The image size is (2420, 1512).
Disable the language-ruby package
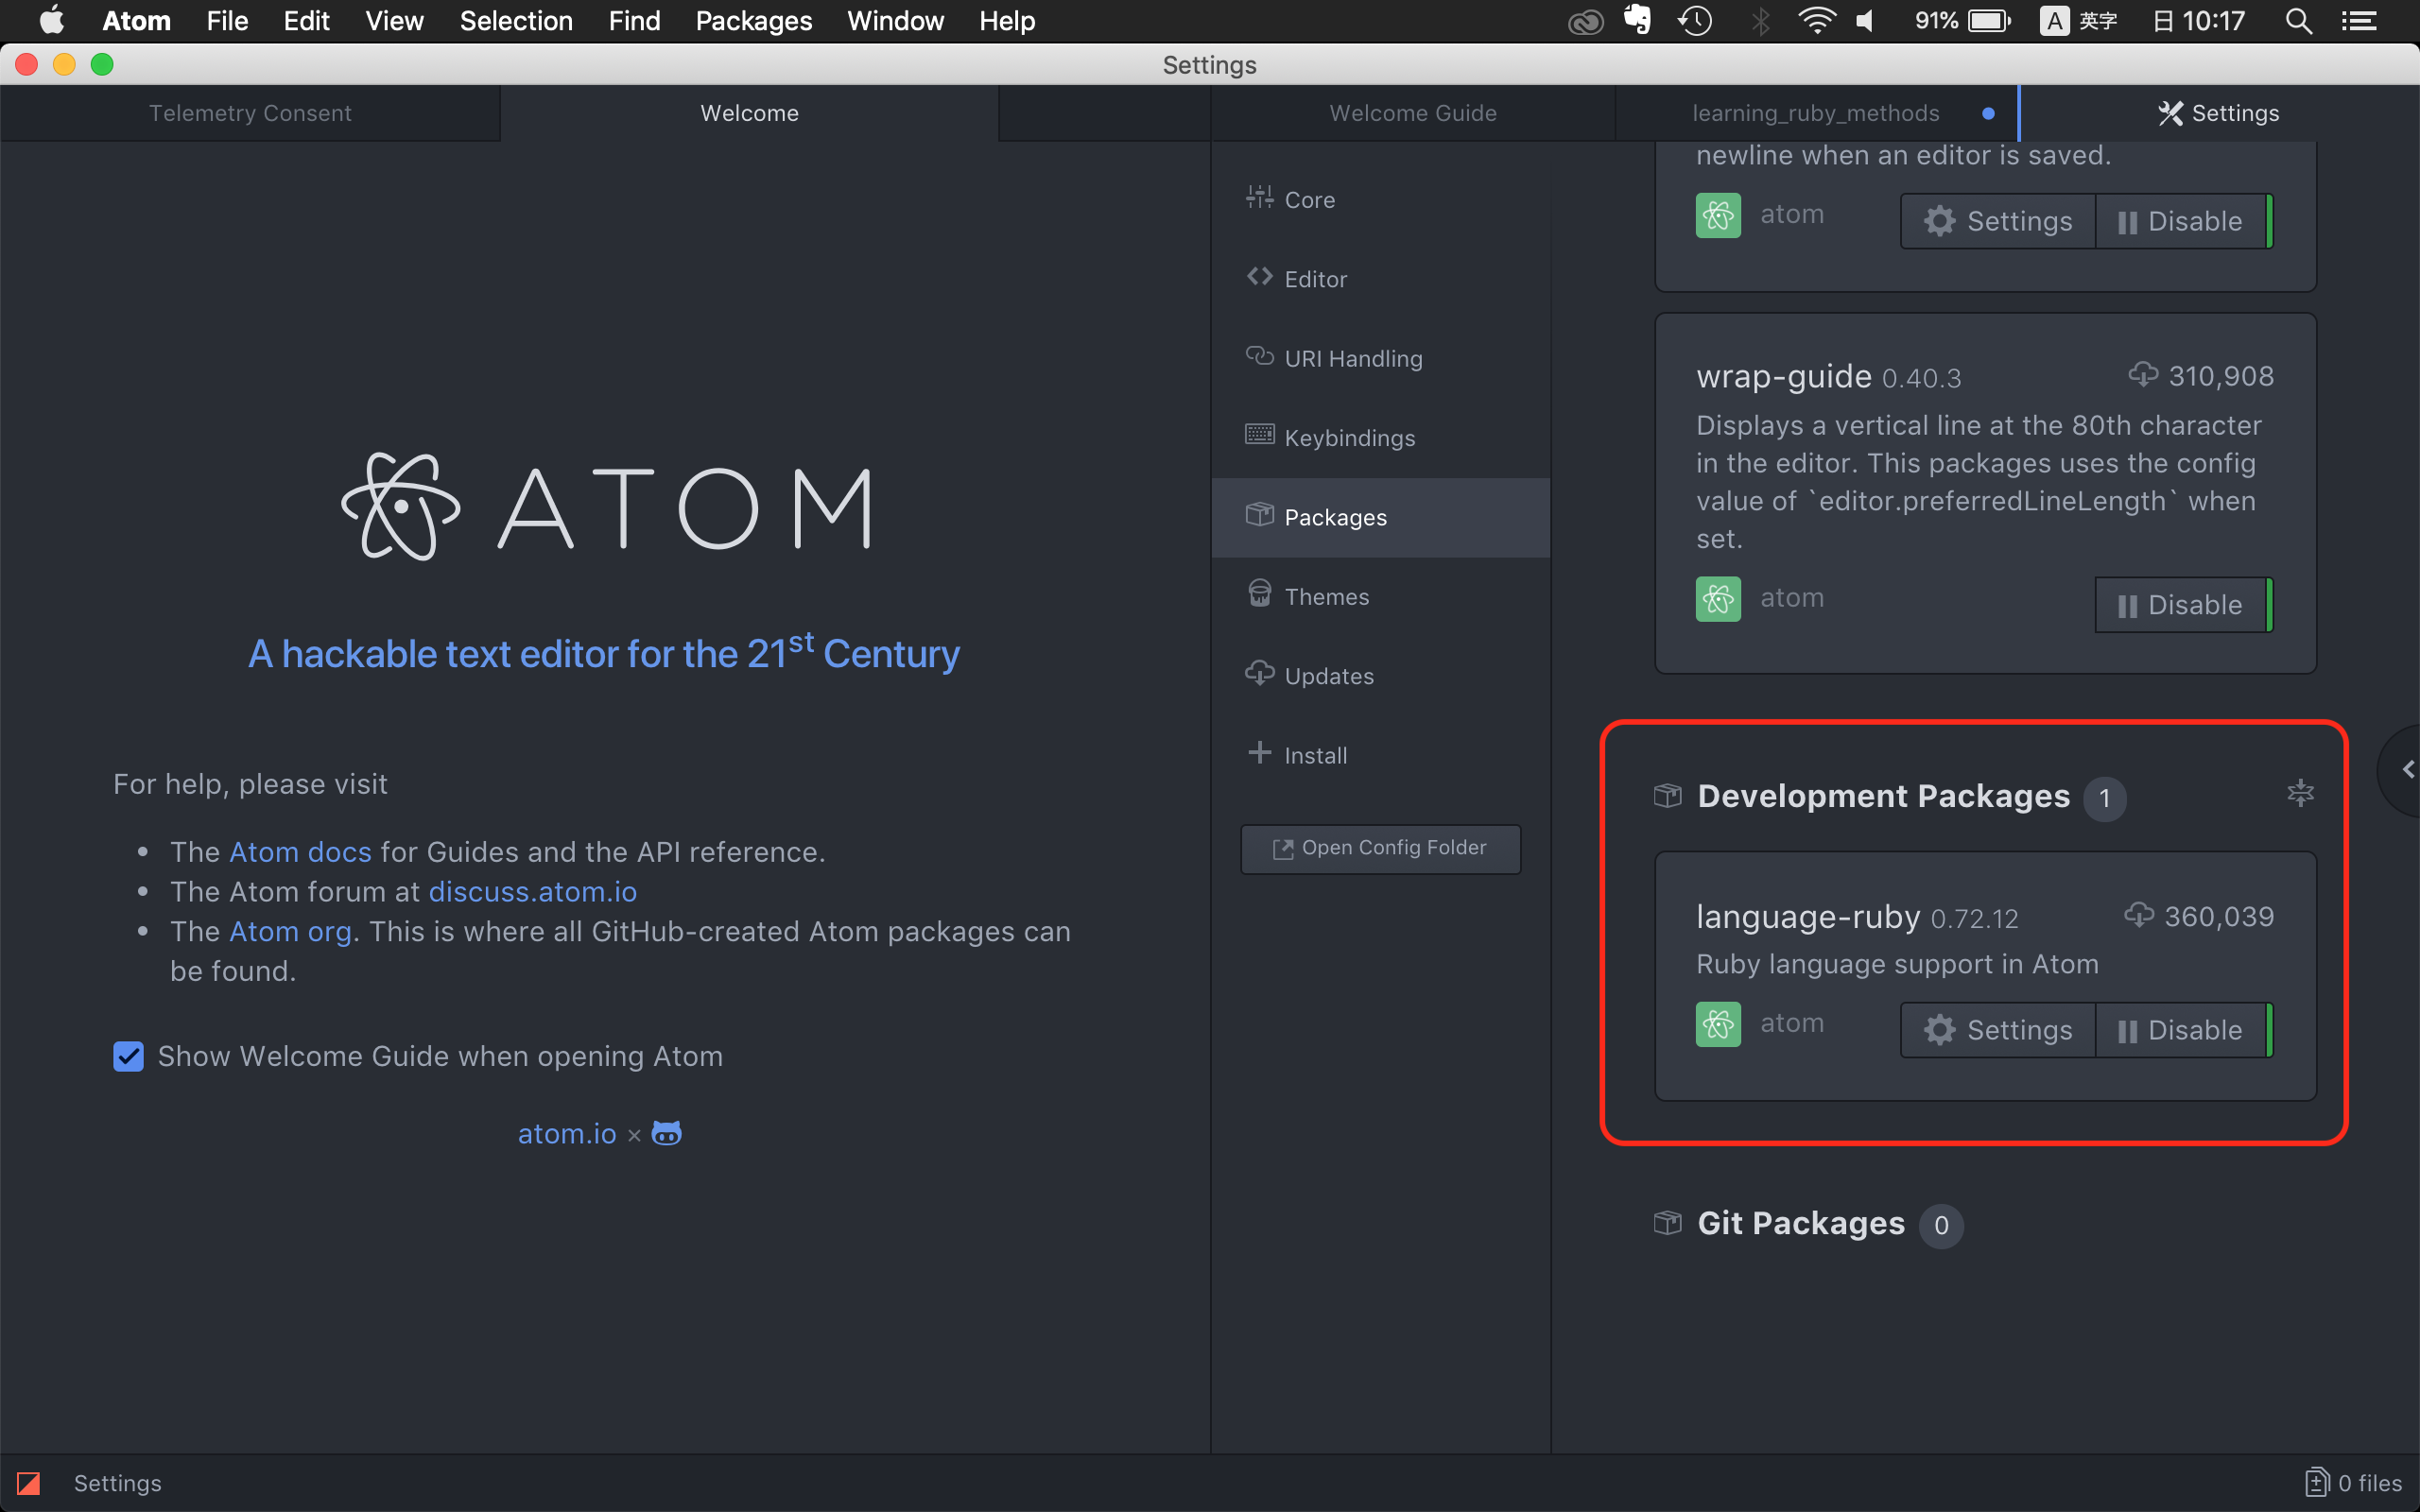tap(2181, 1030)
